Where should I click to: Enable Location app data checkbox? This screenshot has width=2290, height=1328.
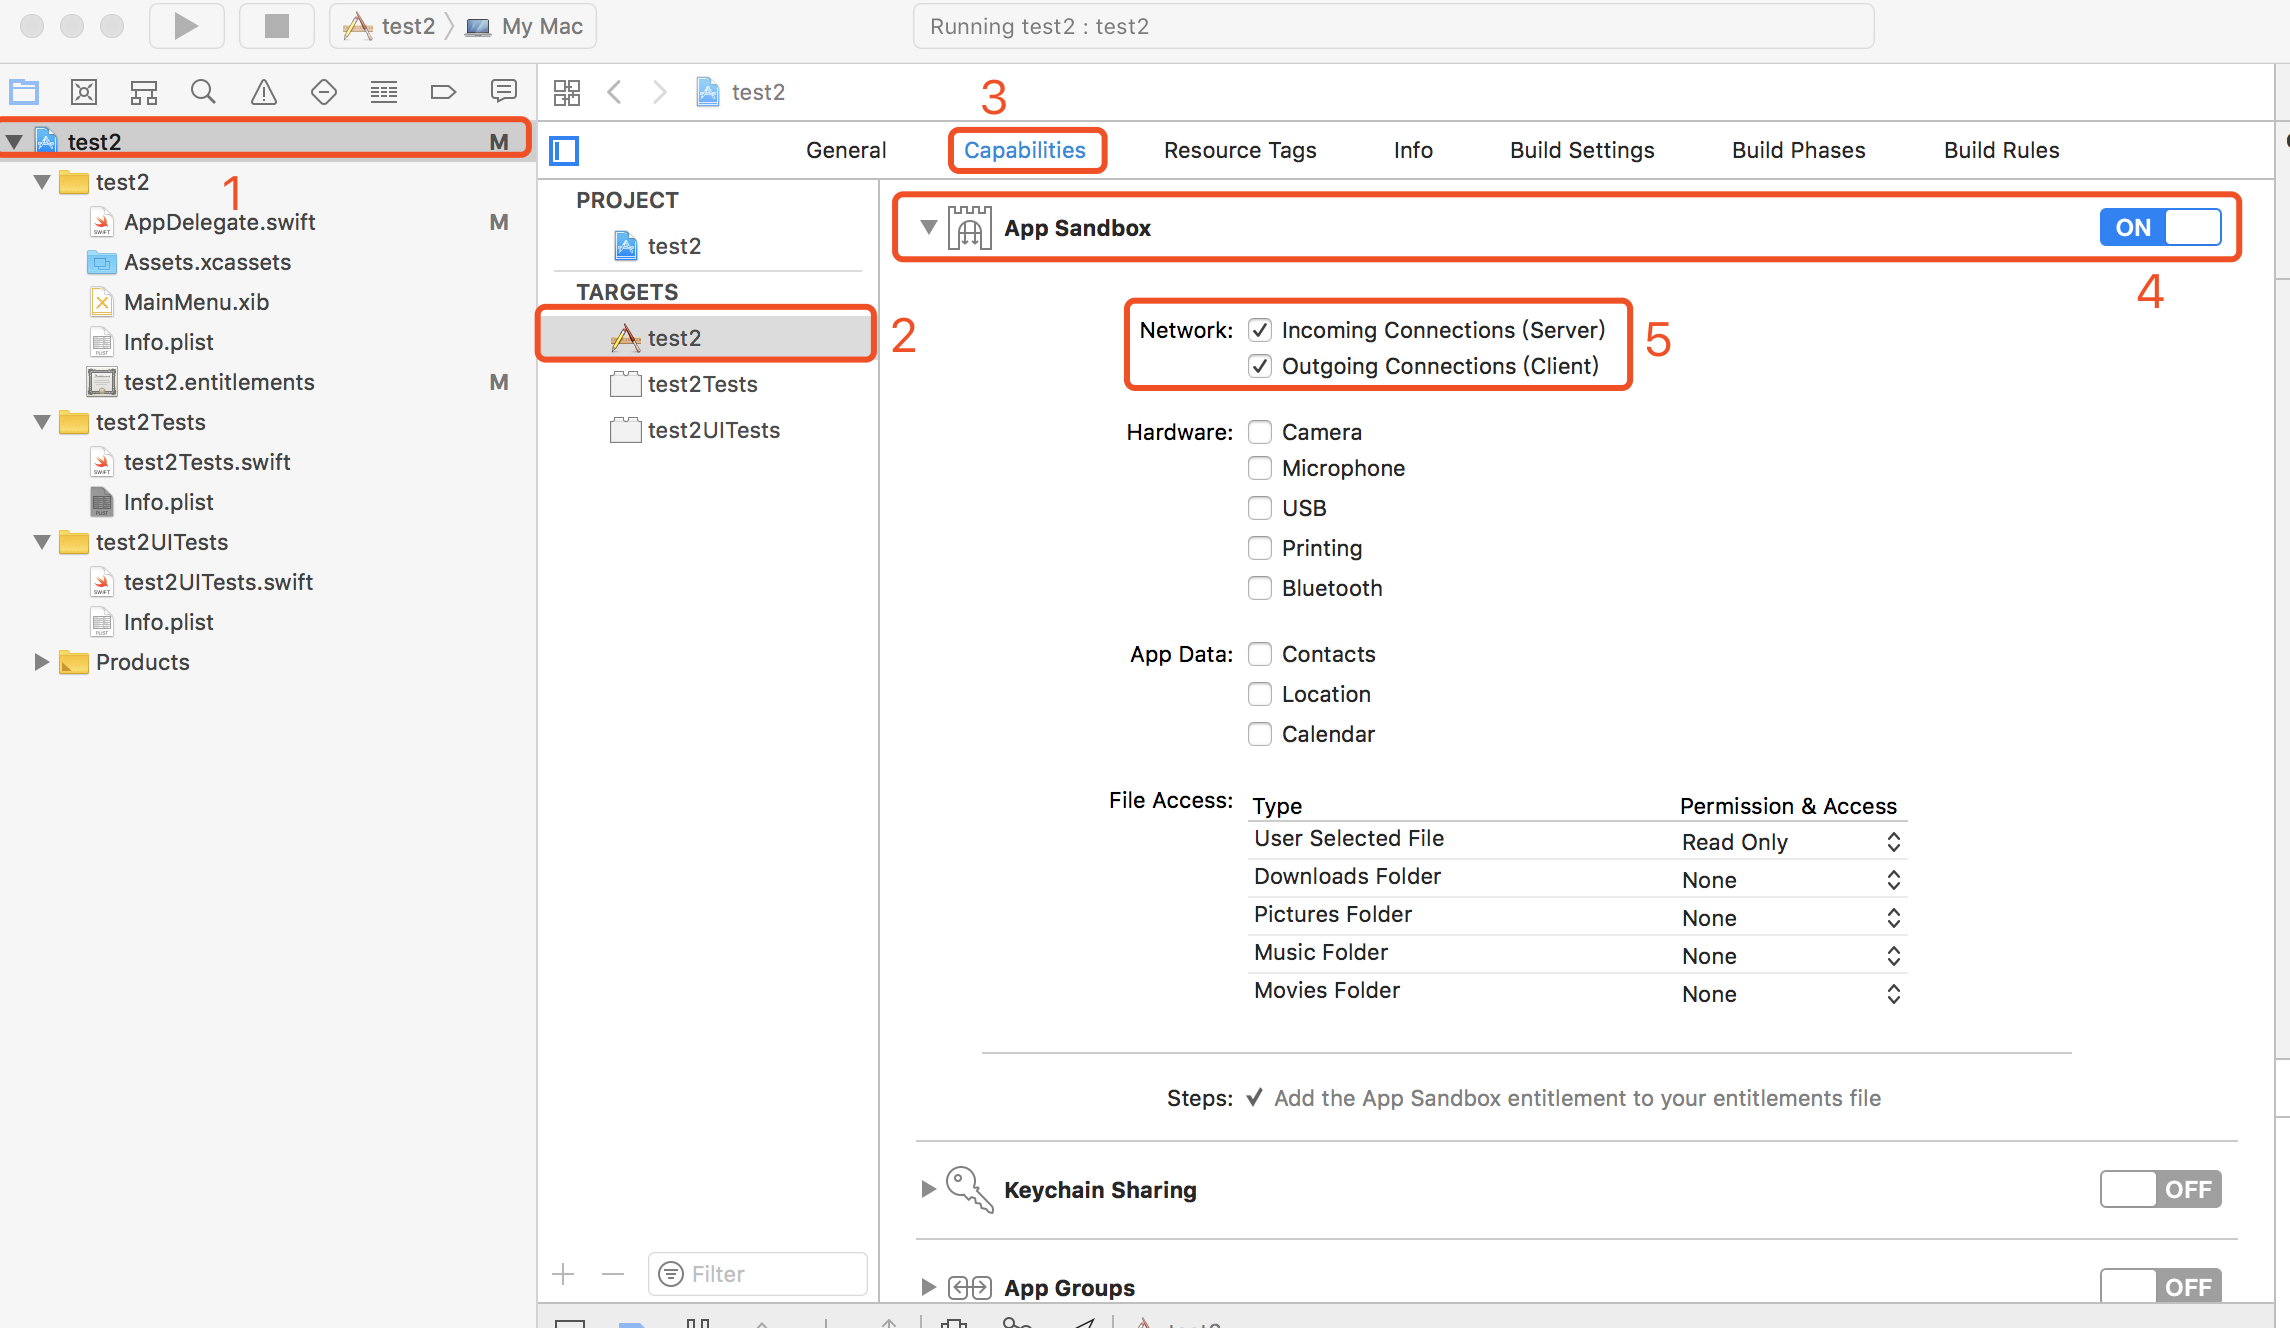(1260, 694)
